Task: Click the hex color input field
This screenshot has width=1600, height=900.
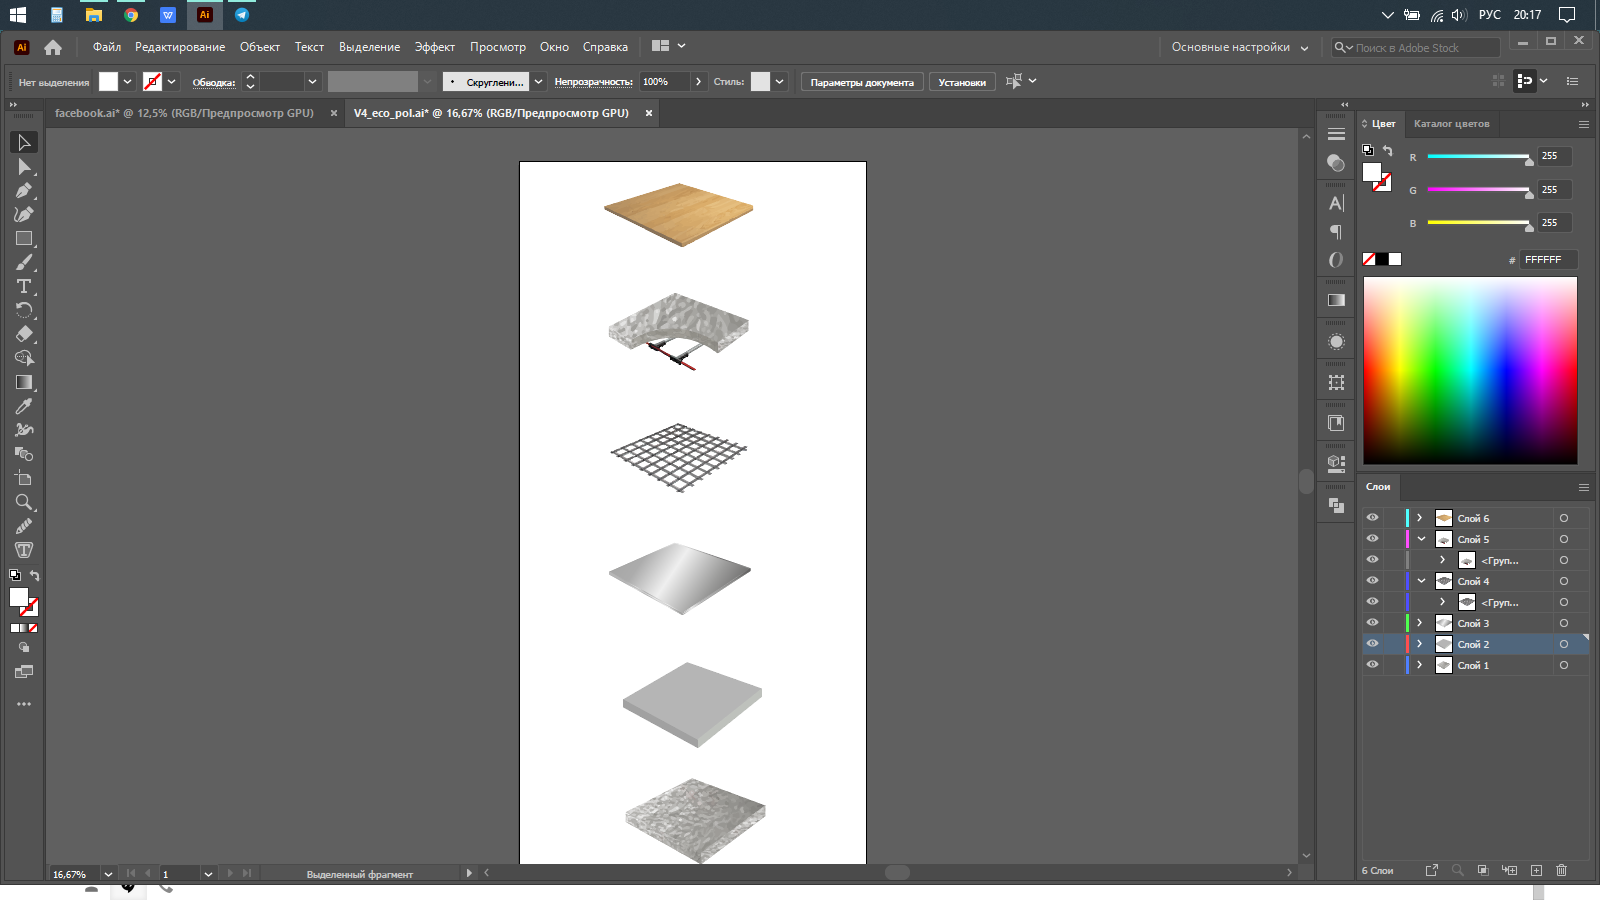Action: point(1548,260)
